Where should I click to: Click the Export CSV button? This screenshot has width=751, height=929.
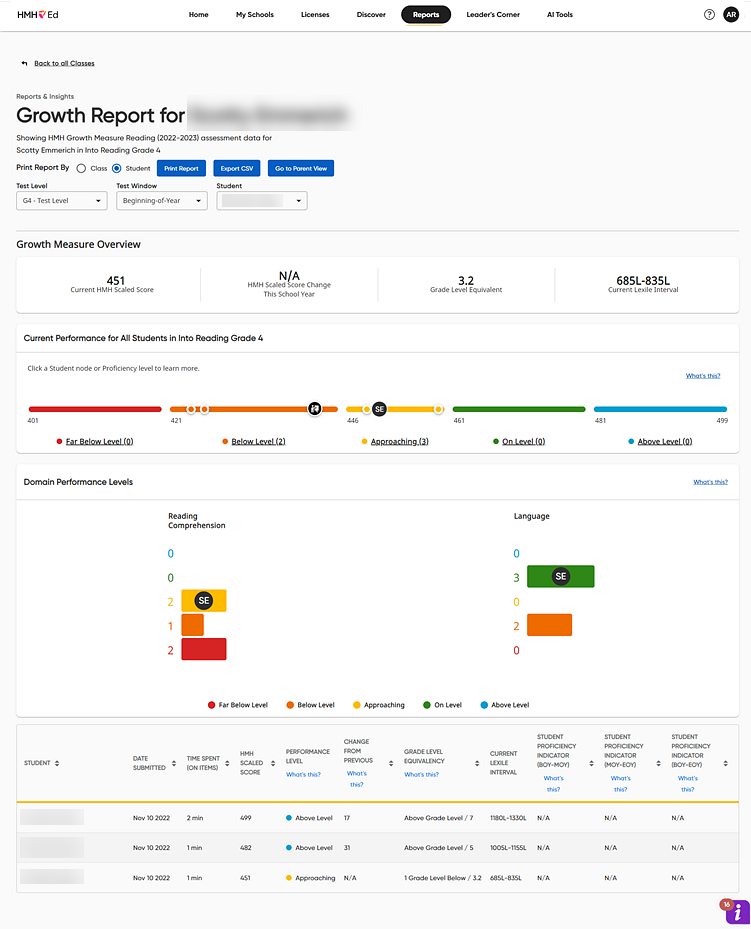pyautogui.click(x=237, y=168)
